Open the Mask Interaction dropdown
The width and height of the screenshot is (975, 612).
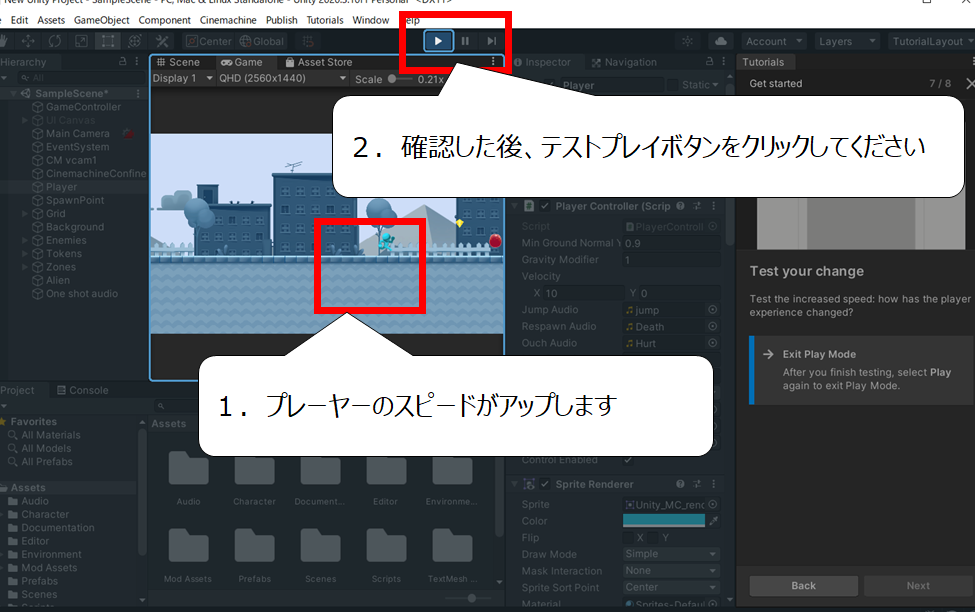click(672, 571)
